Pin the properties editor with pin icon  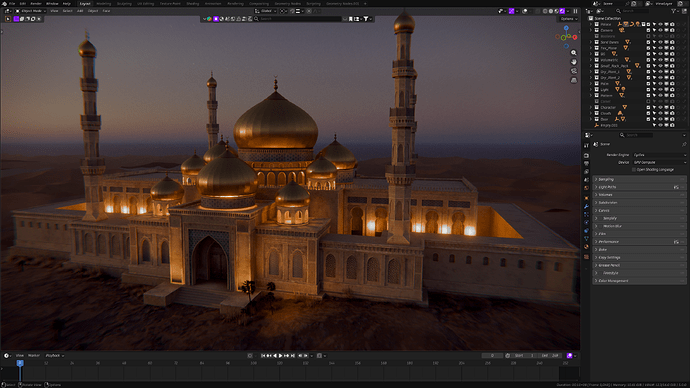pos(684,144)
